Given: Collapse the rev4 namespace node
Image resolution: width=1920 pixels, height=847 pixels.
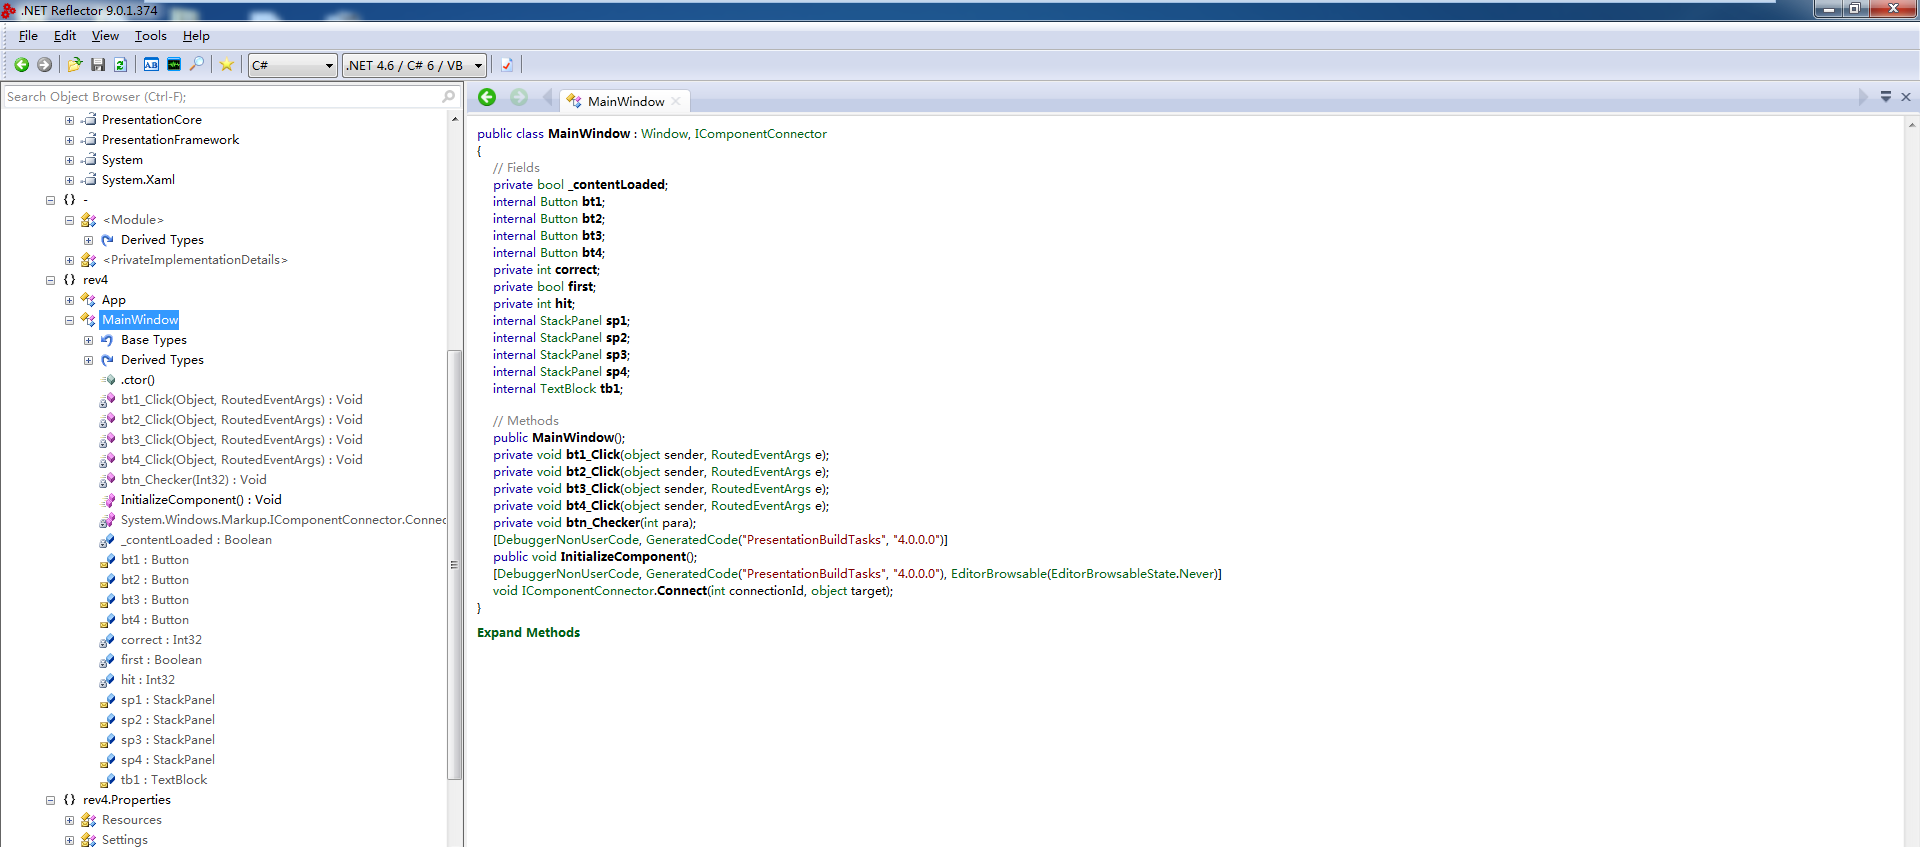Looking at the screenshot, I should click(50, 280).
